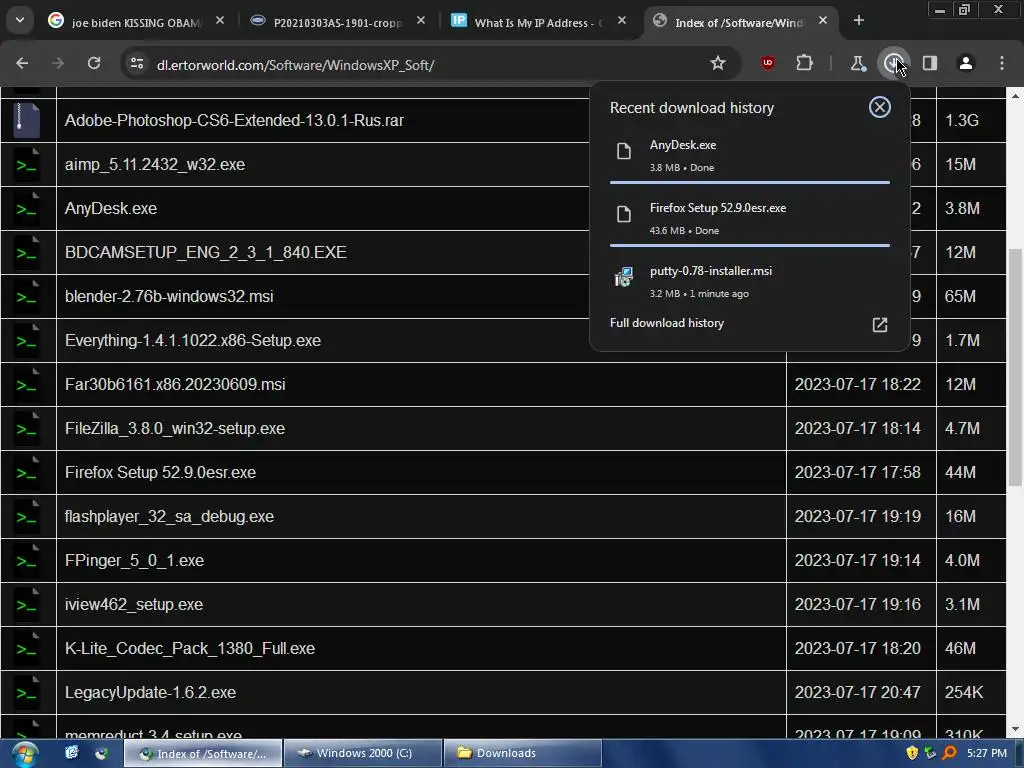
Task: Bookmark this page with the star icon
Action: pos(718,63)
